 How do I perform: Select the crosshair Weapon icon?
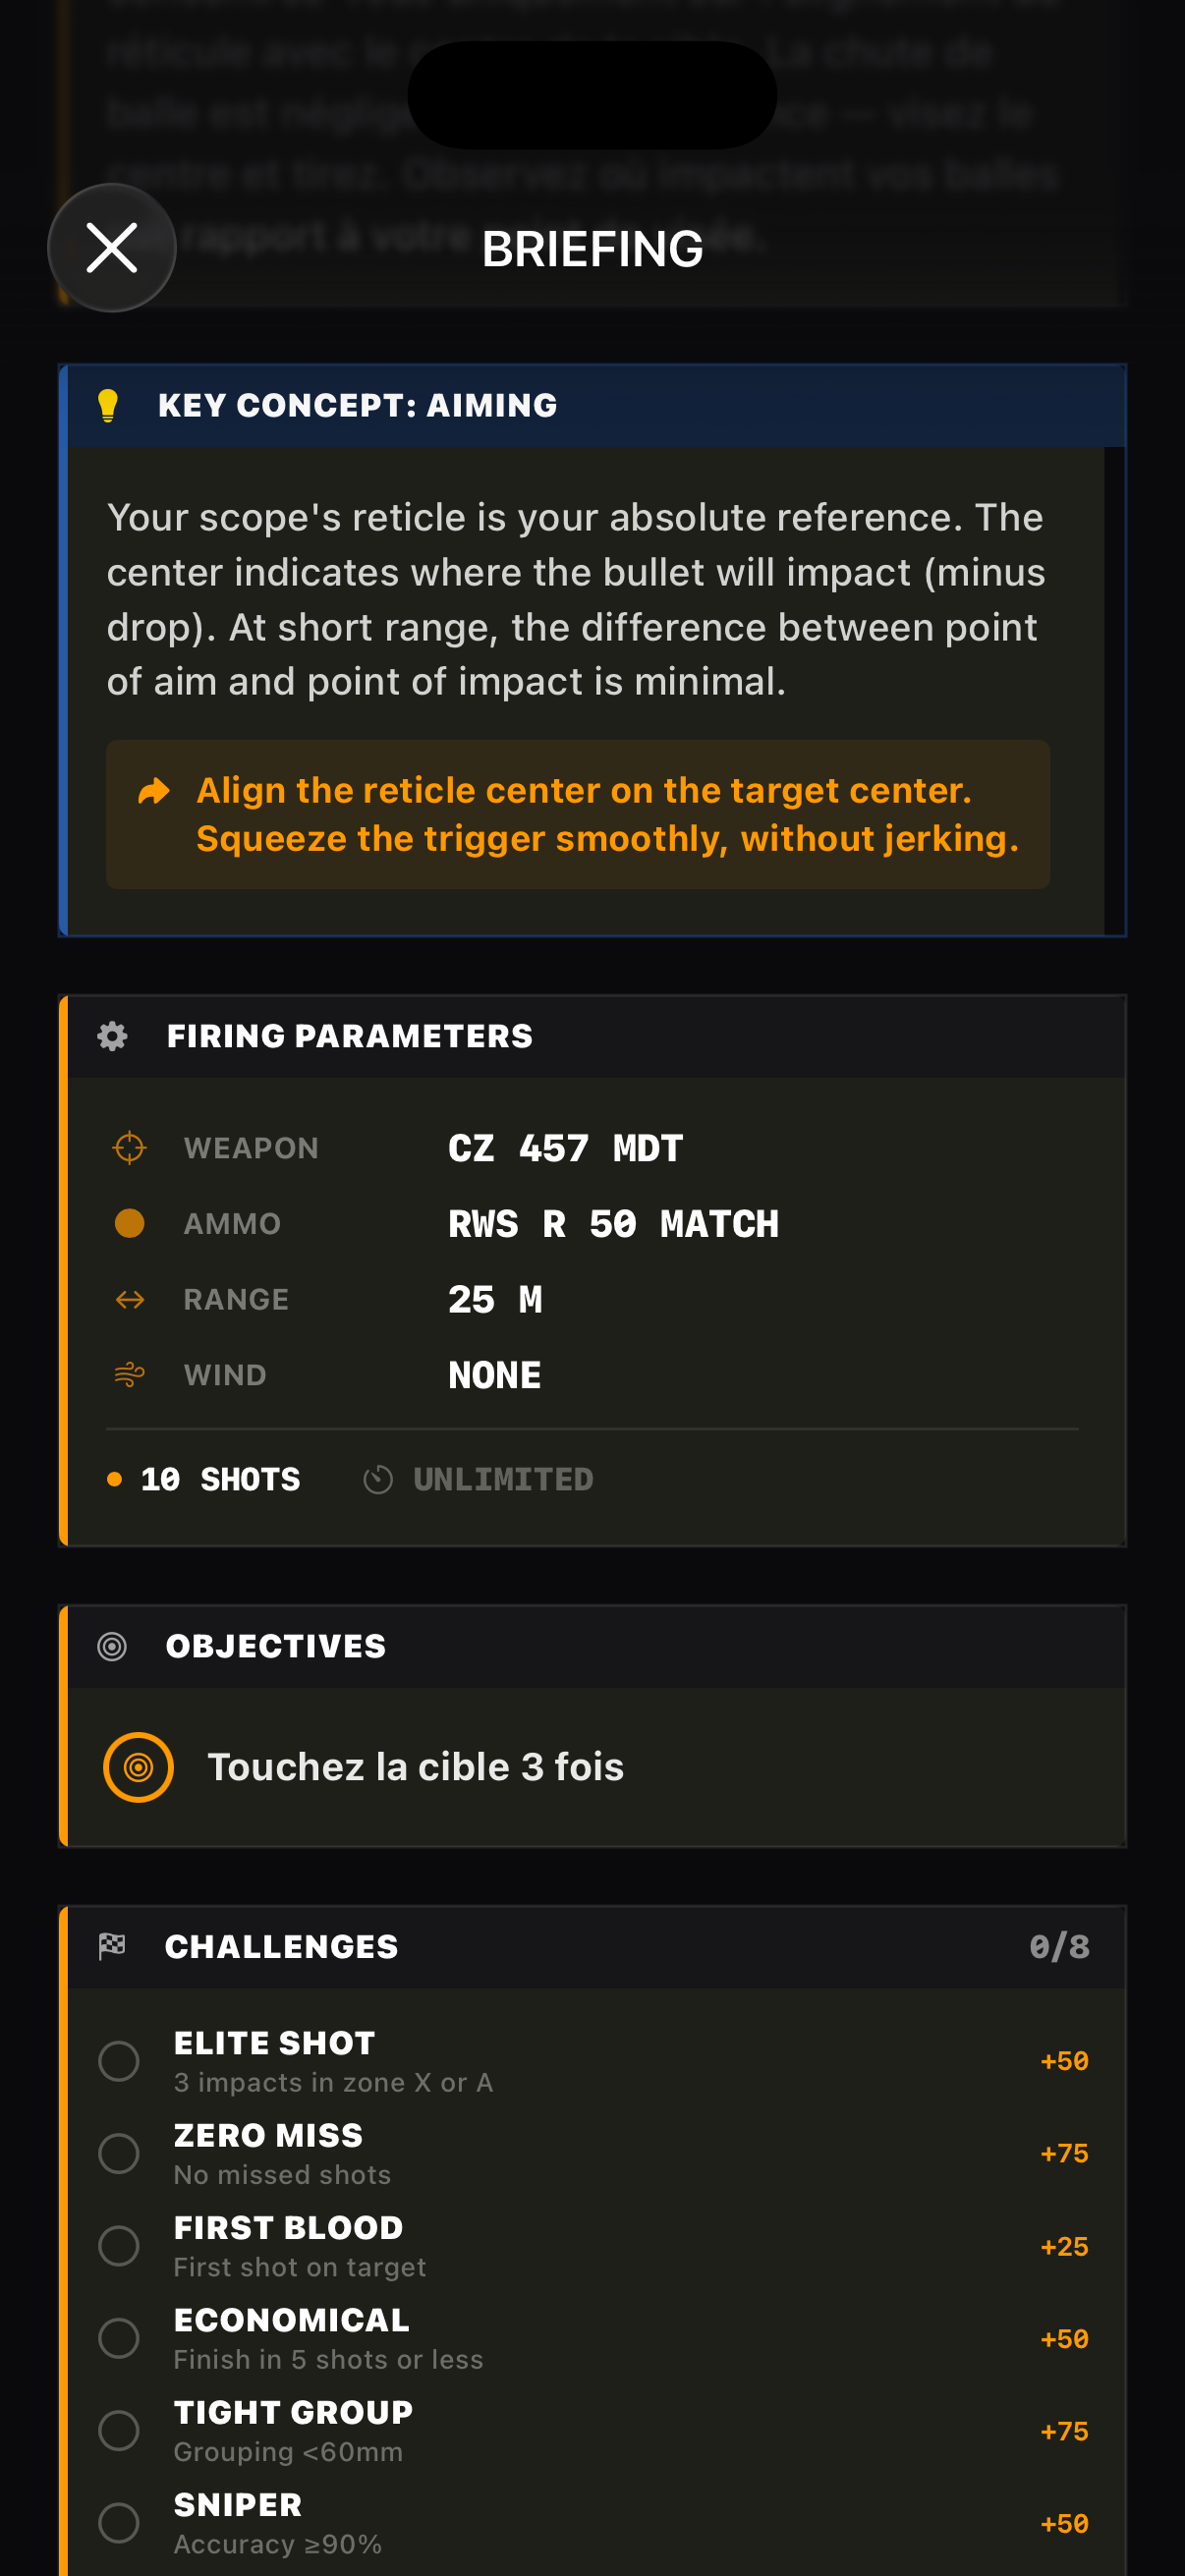click(x=129, y=1147)
